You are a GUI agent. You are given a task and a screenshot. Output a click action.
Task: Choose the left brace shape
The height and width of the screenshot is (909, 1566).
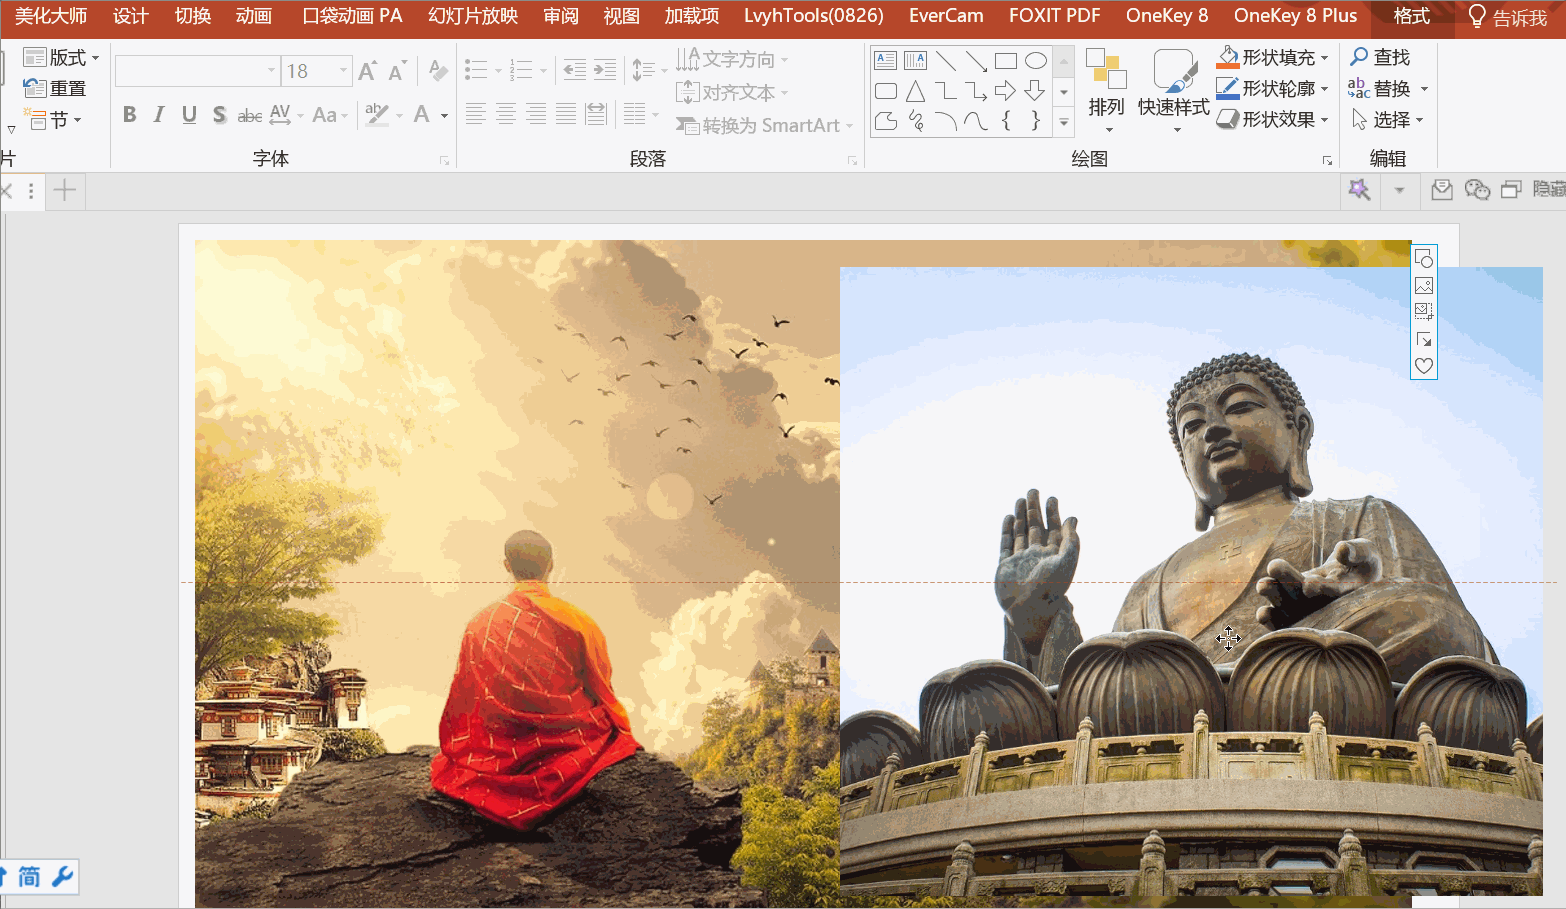1006,121
